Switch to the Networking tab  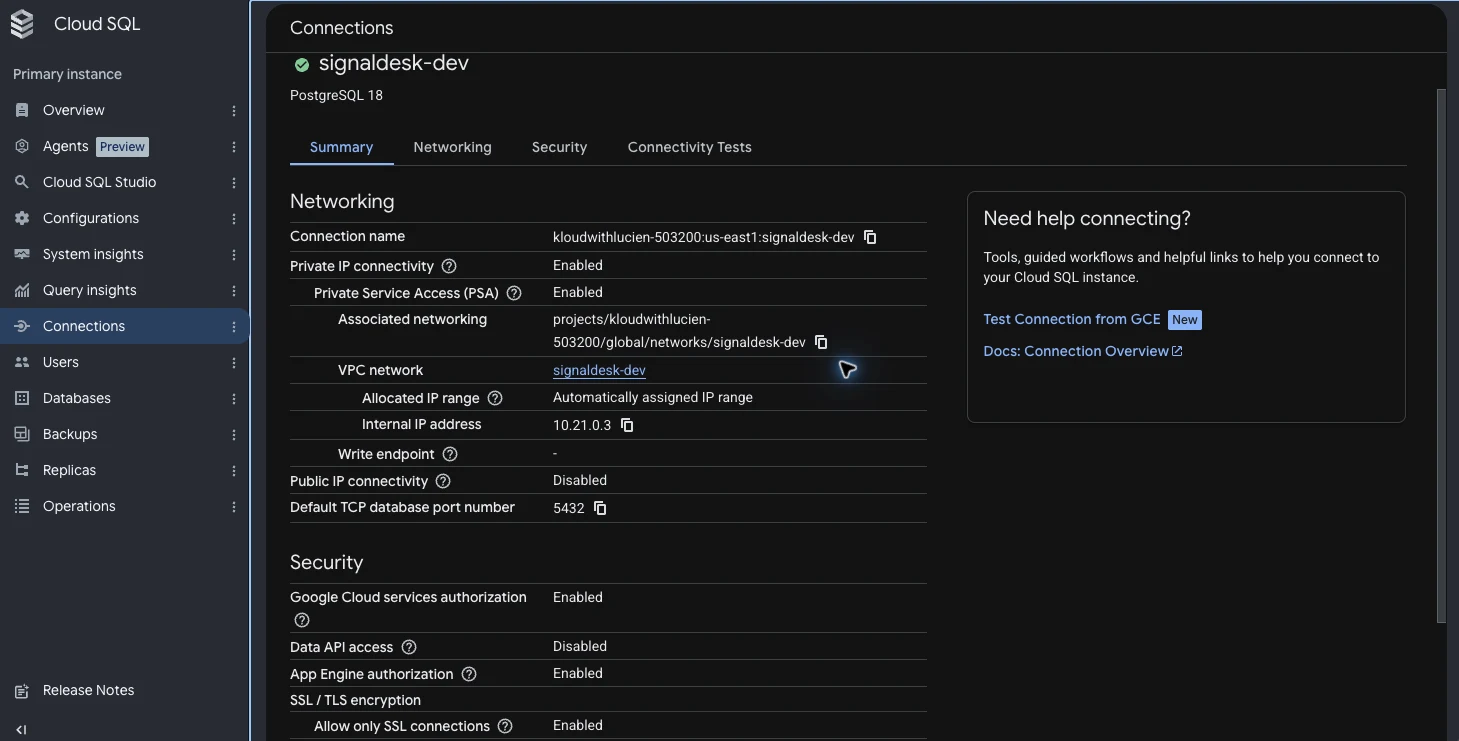coord(452,147)
